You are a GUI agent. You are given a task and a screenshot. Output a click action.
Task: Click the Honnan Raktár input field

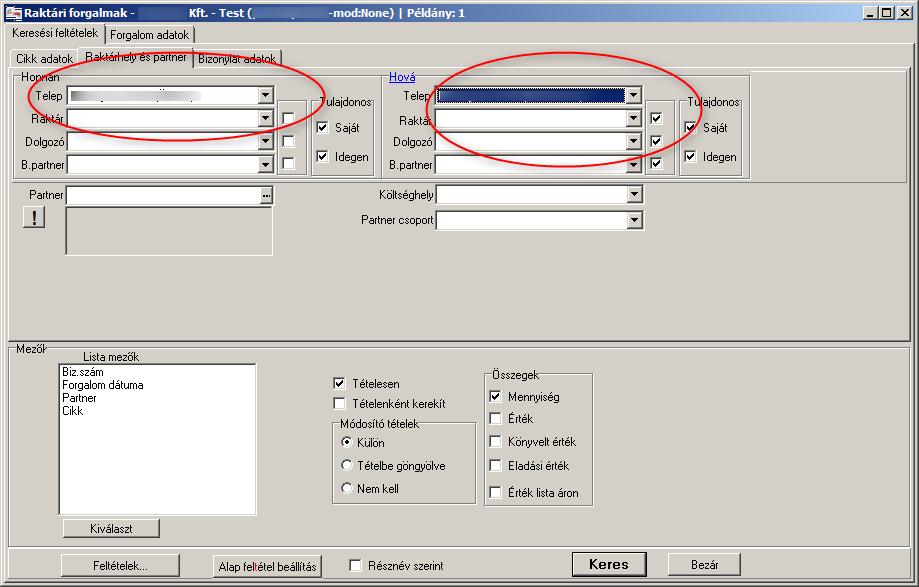[x=163, y=118]
